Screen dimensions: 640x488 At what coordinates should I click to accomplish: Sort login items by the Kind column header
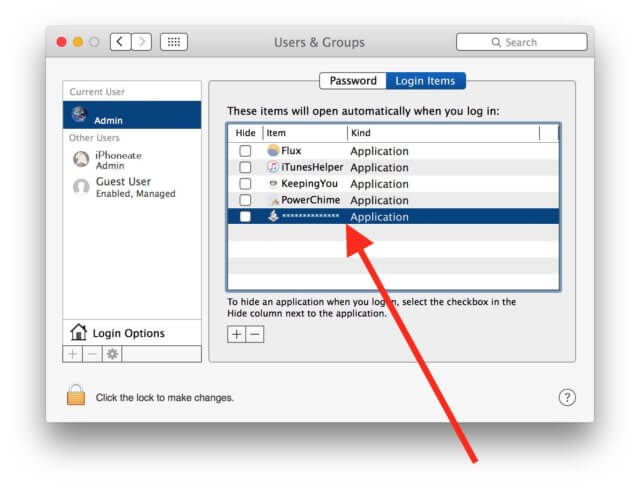point(443,133)
